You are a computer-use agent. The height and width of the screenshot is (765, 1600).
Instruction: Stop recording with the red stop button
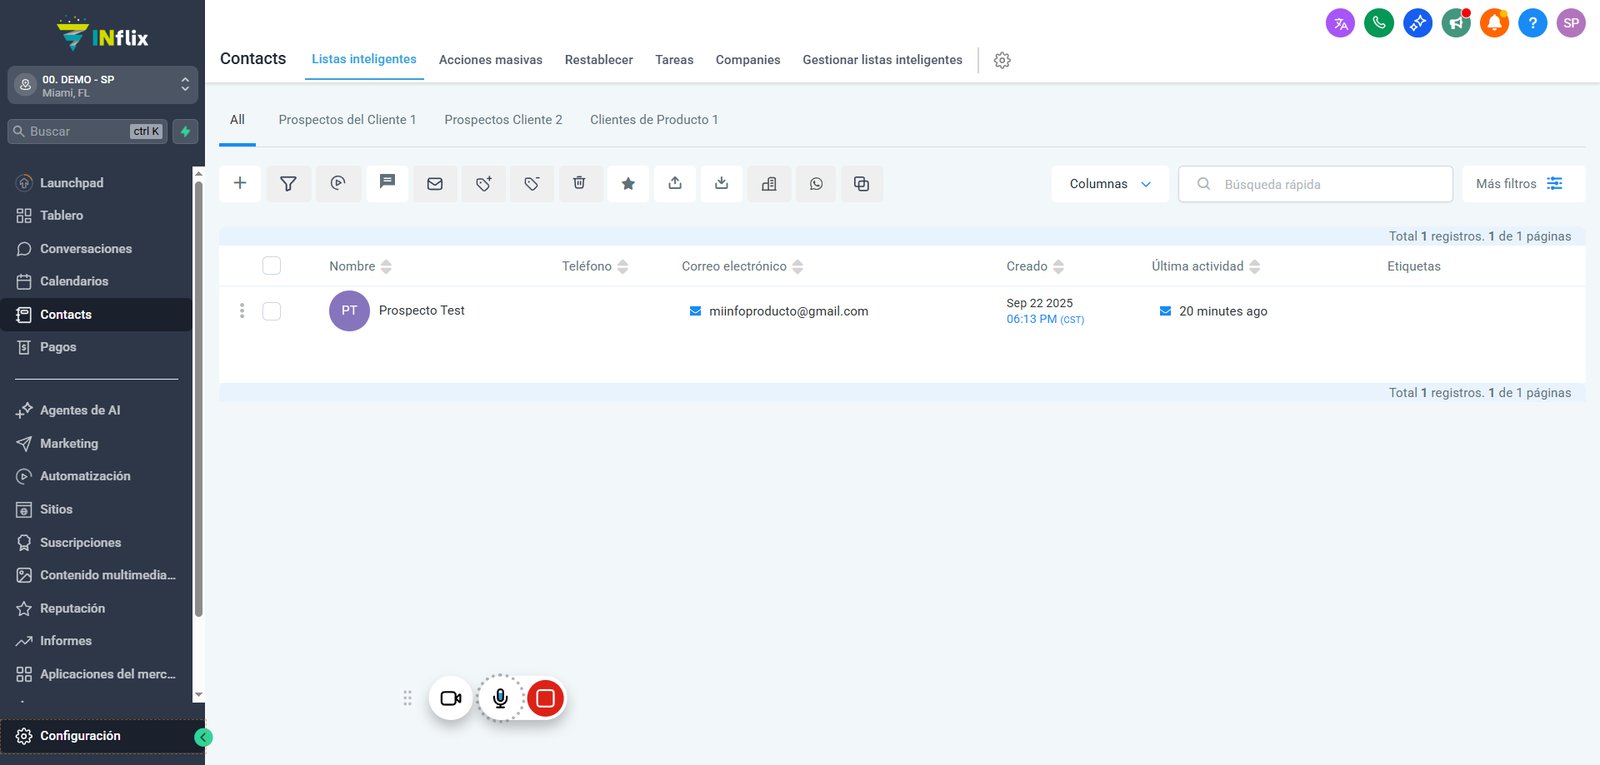[x=545, y=698]
